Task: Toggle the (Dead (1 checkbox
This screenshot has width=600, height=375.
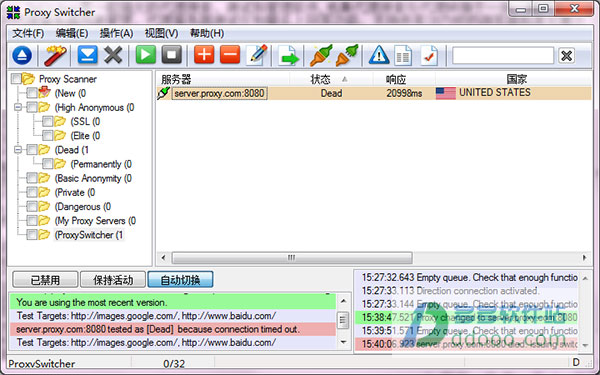Action: [x=32, y=150]
